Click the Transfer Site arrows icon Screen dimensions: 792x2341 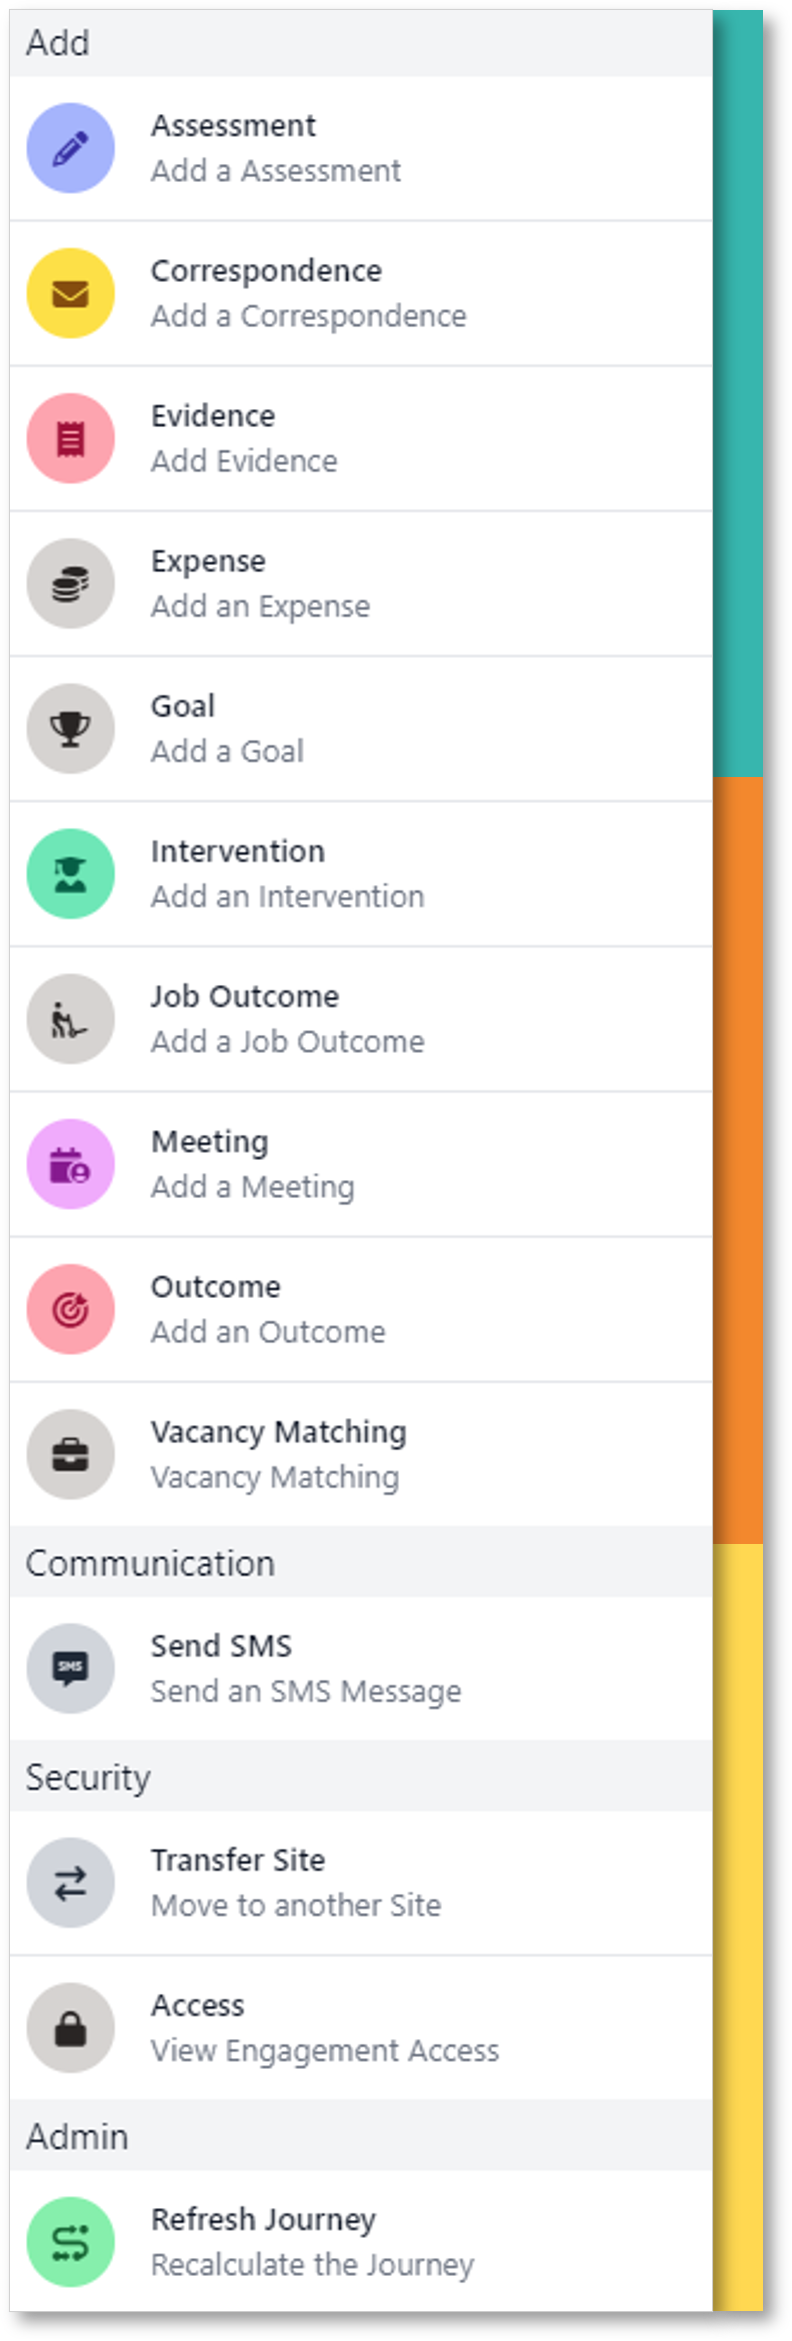click(70, 1883)
